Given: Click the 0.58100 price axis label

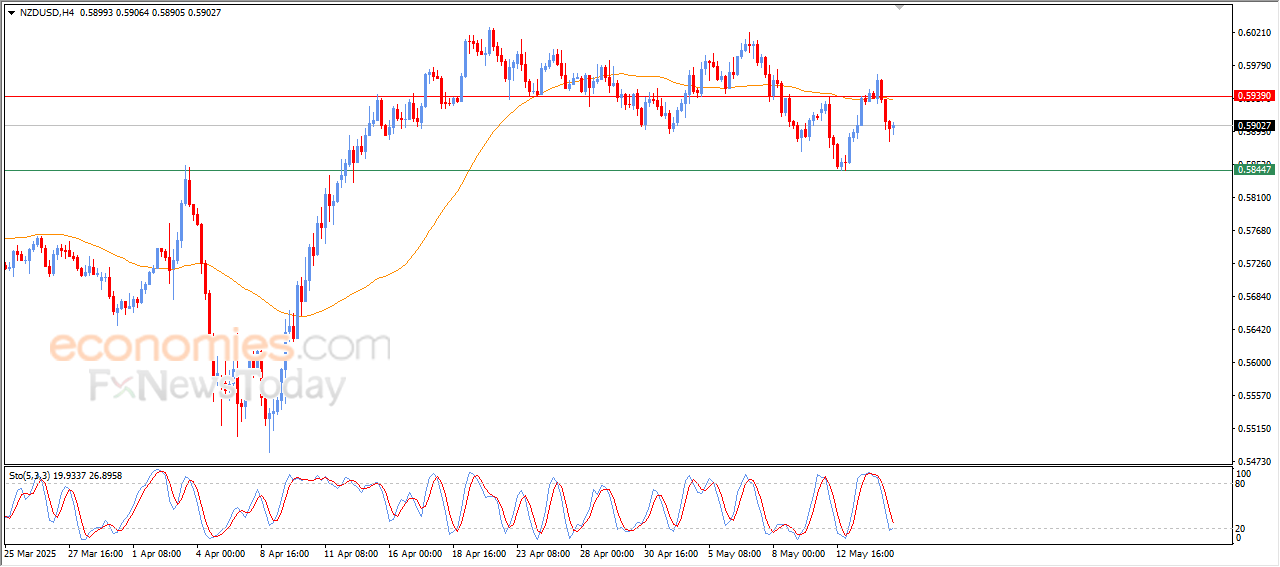Looking at the screenshot, I should click(x=1254, y=198).
